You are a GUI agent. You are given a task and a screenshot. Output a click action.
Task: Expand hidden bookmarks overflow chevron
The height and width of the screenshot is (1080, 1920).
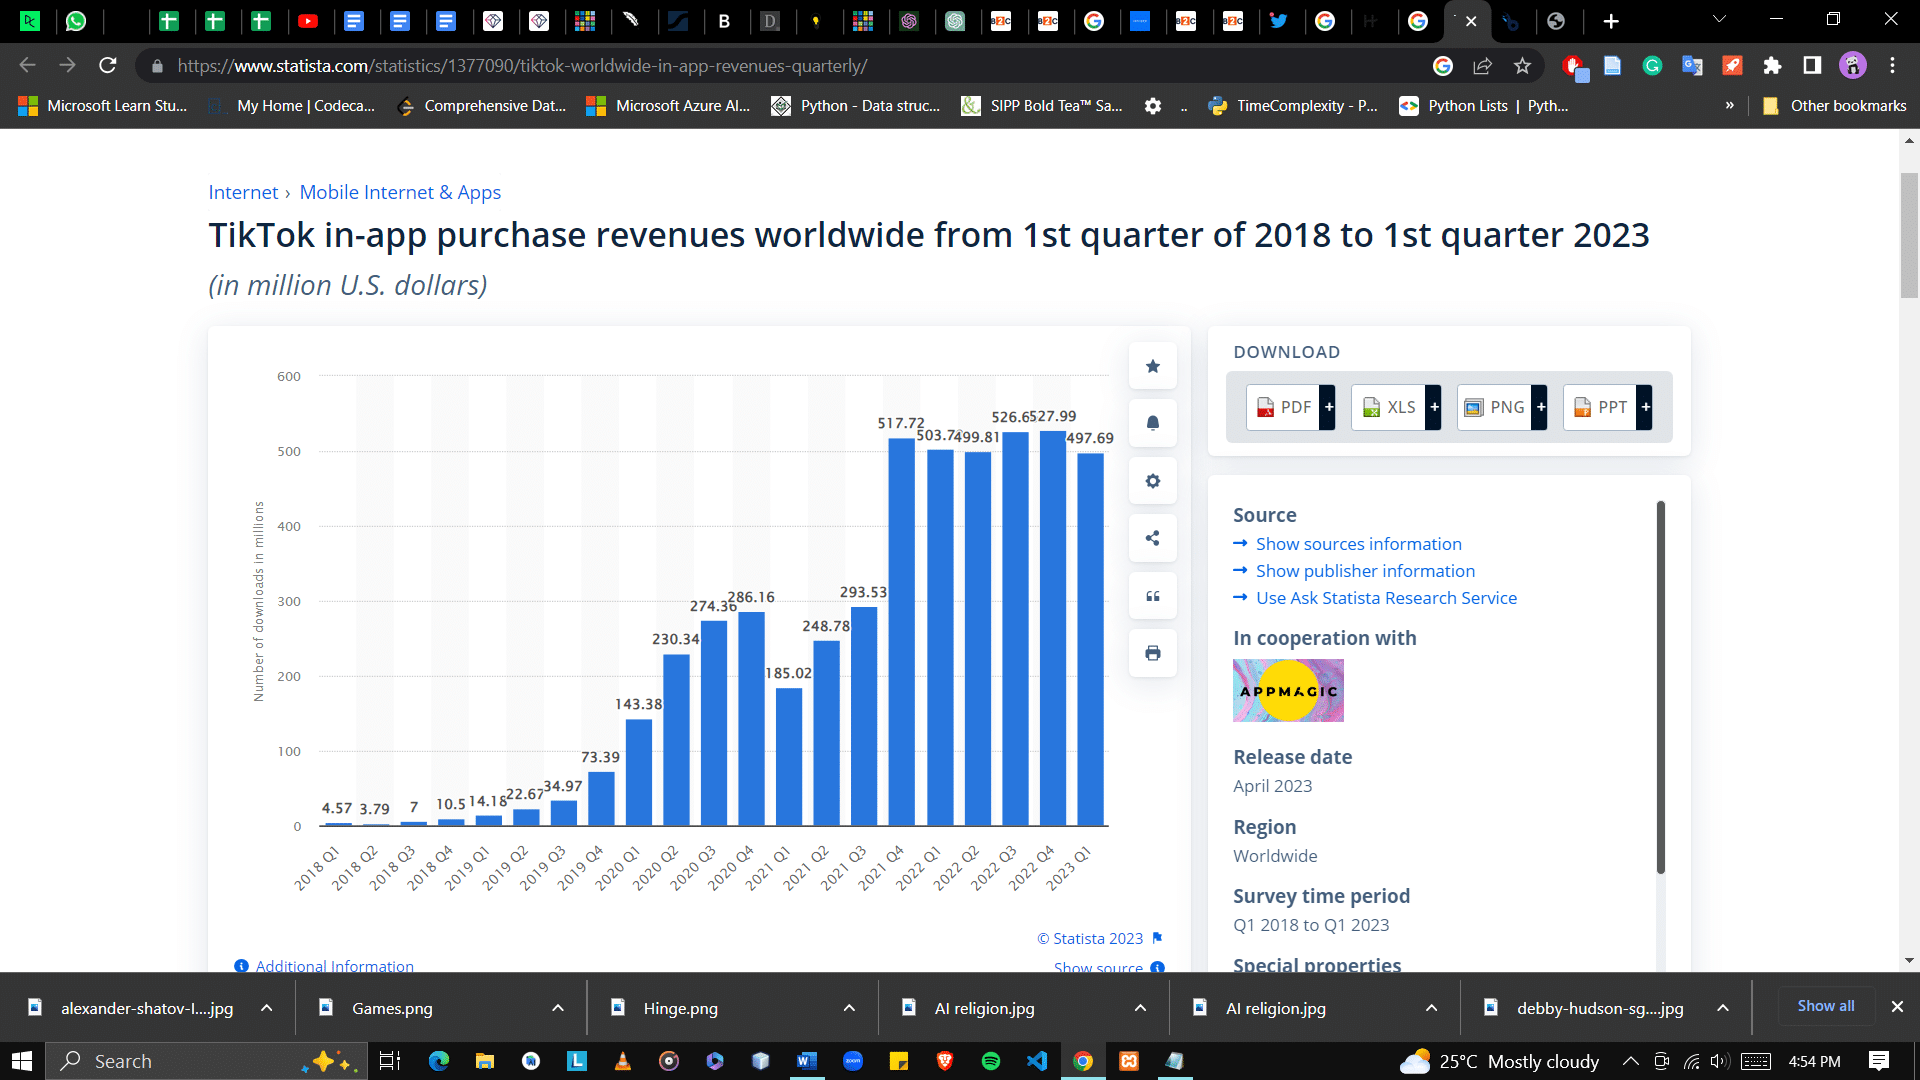1729,106
